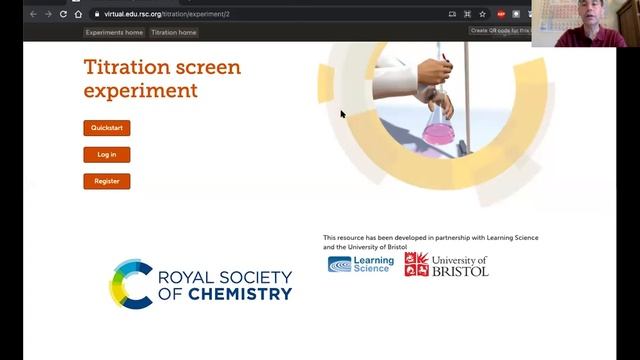
Task: Open Experiments home
Action: (x=114, y=32)
